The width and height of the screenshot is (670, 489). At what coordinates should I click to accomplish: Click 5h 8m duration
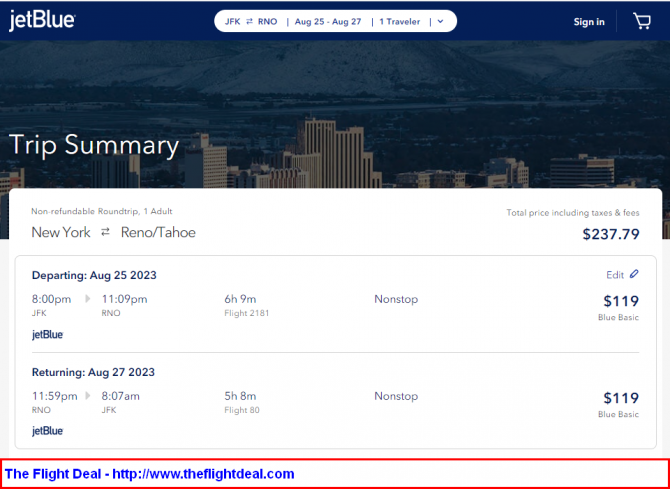[240, 396]
